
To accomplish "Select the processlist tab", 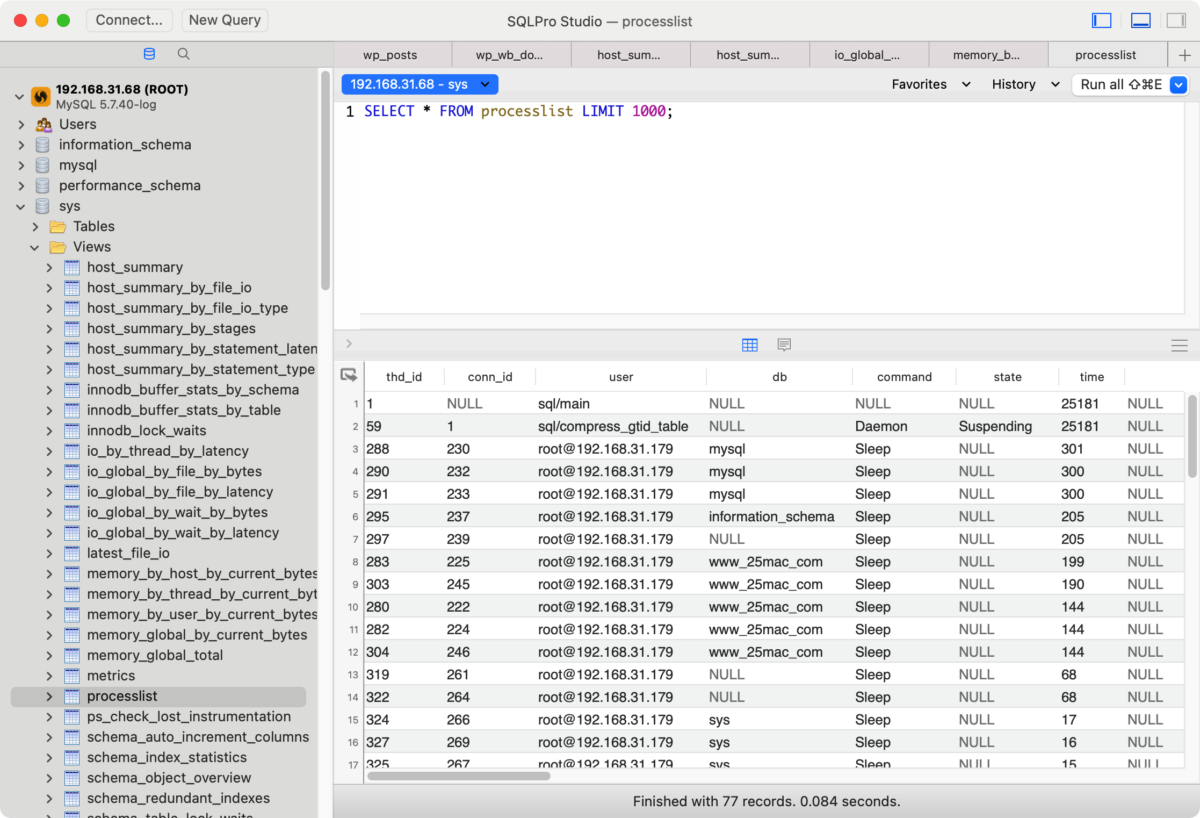I will click(1106, 55).
